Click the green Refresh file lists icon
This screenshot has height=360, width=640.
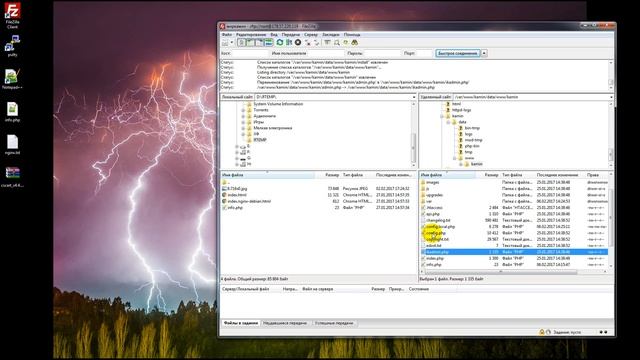point(280,42)
